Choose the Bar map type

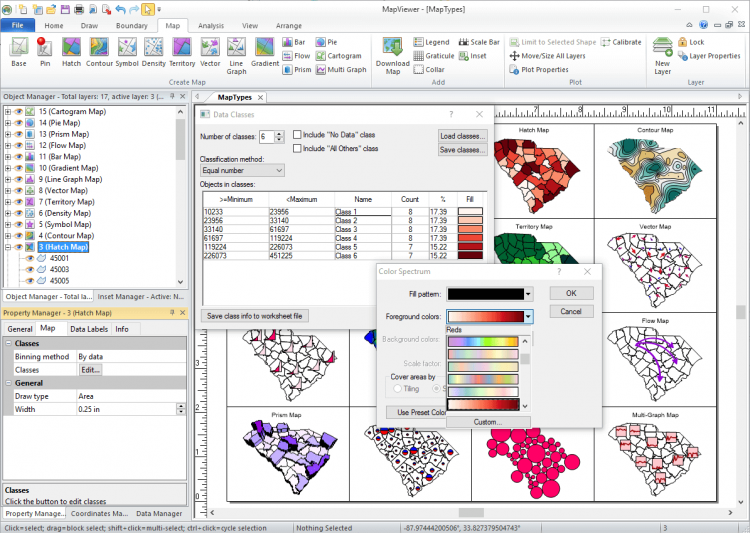(294, 42)
